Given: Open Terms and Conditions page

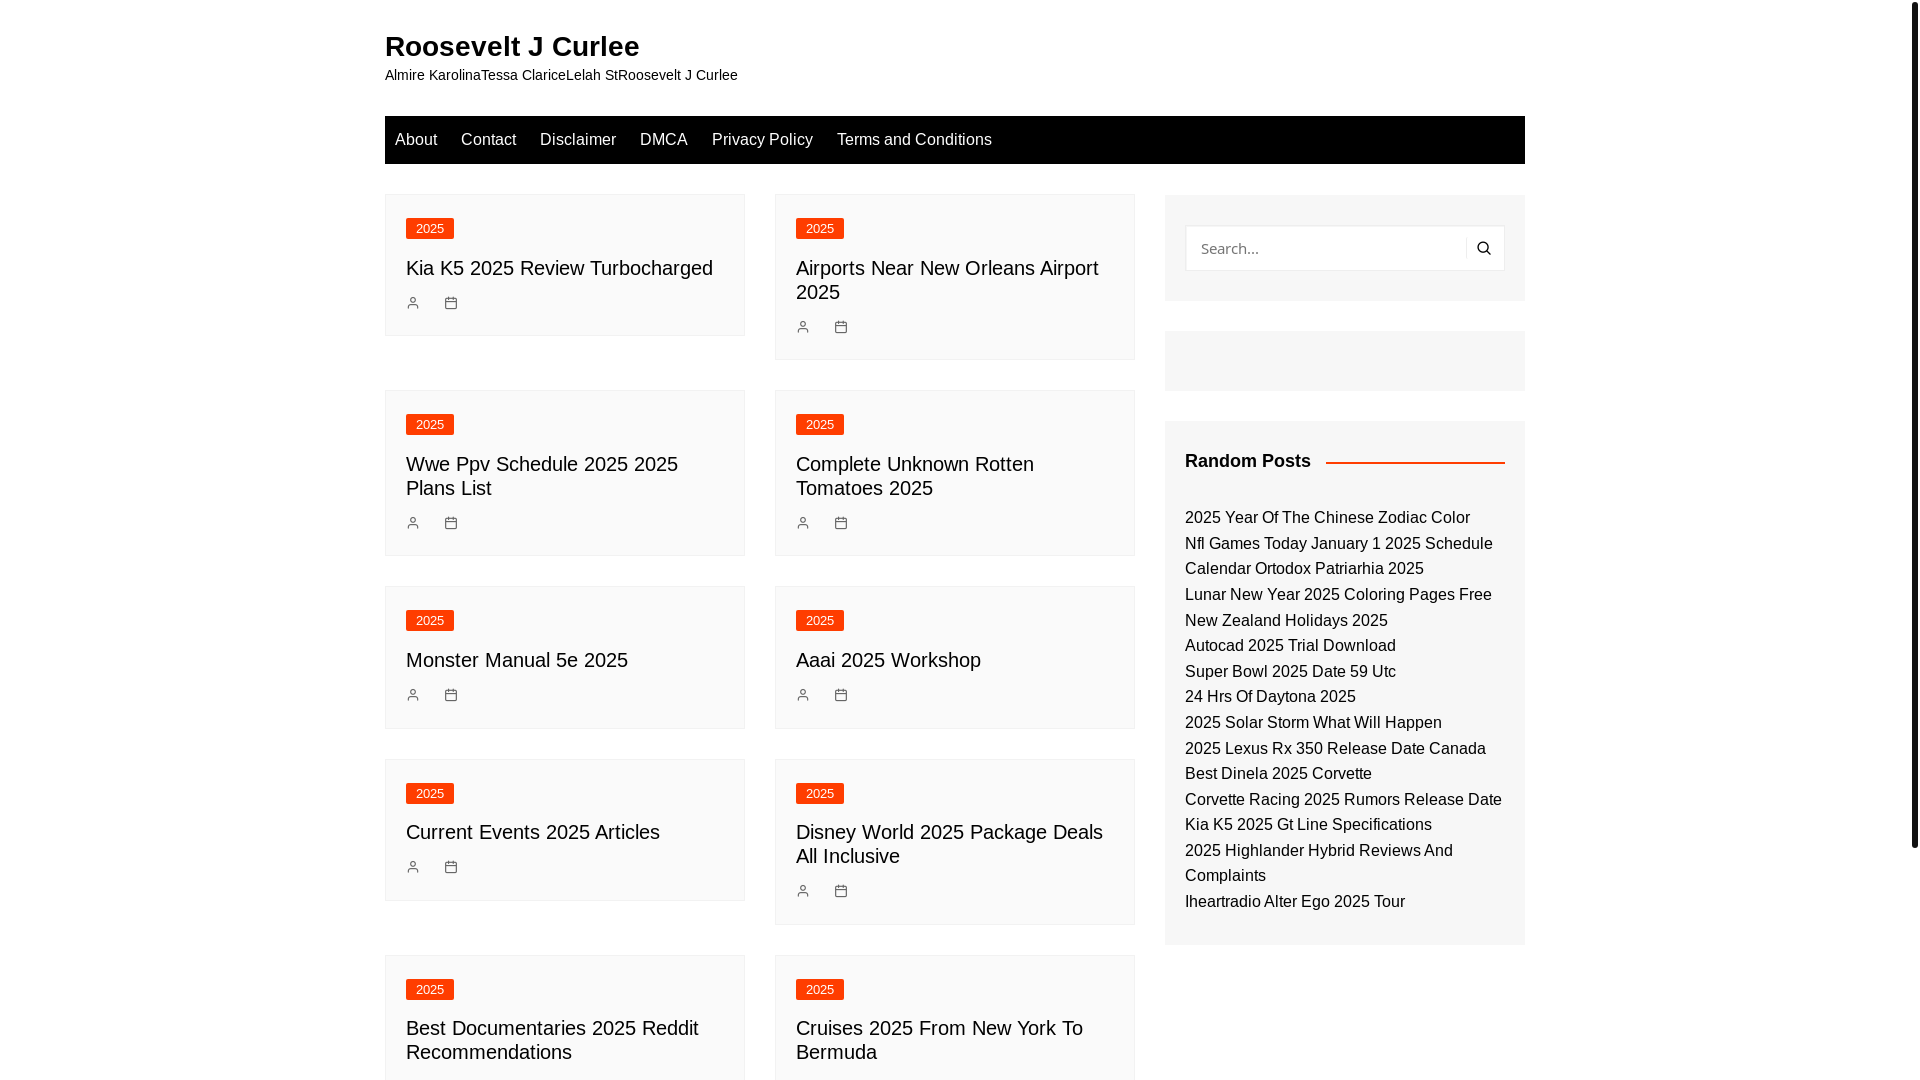Looking at the screenshot, I should (914, 140).
